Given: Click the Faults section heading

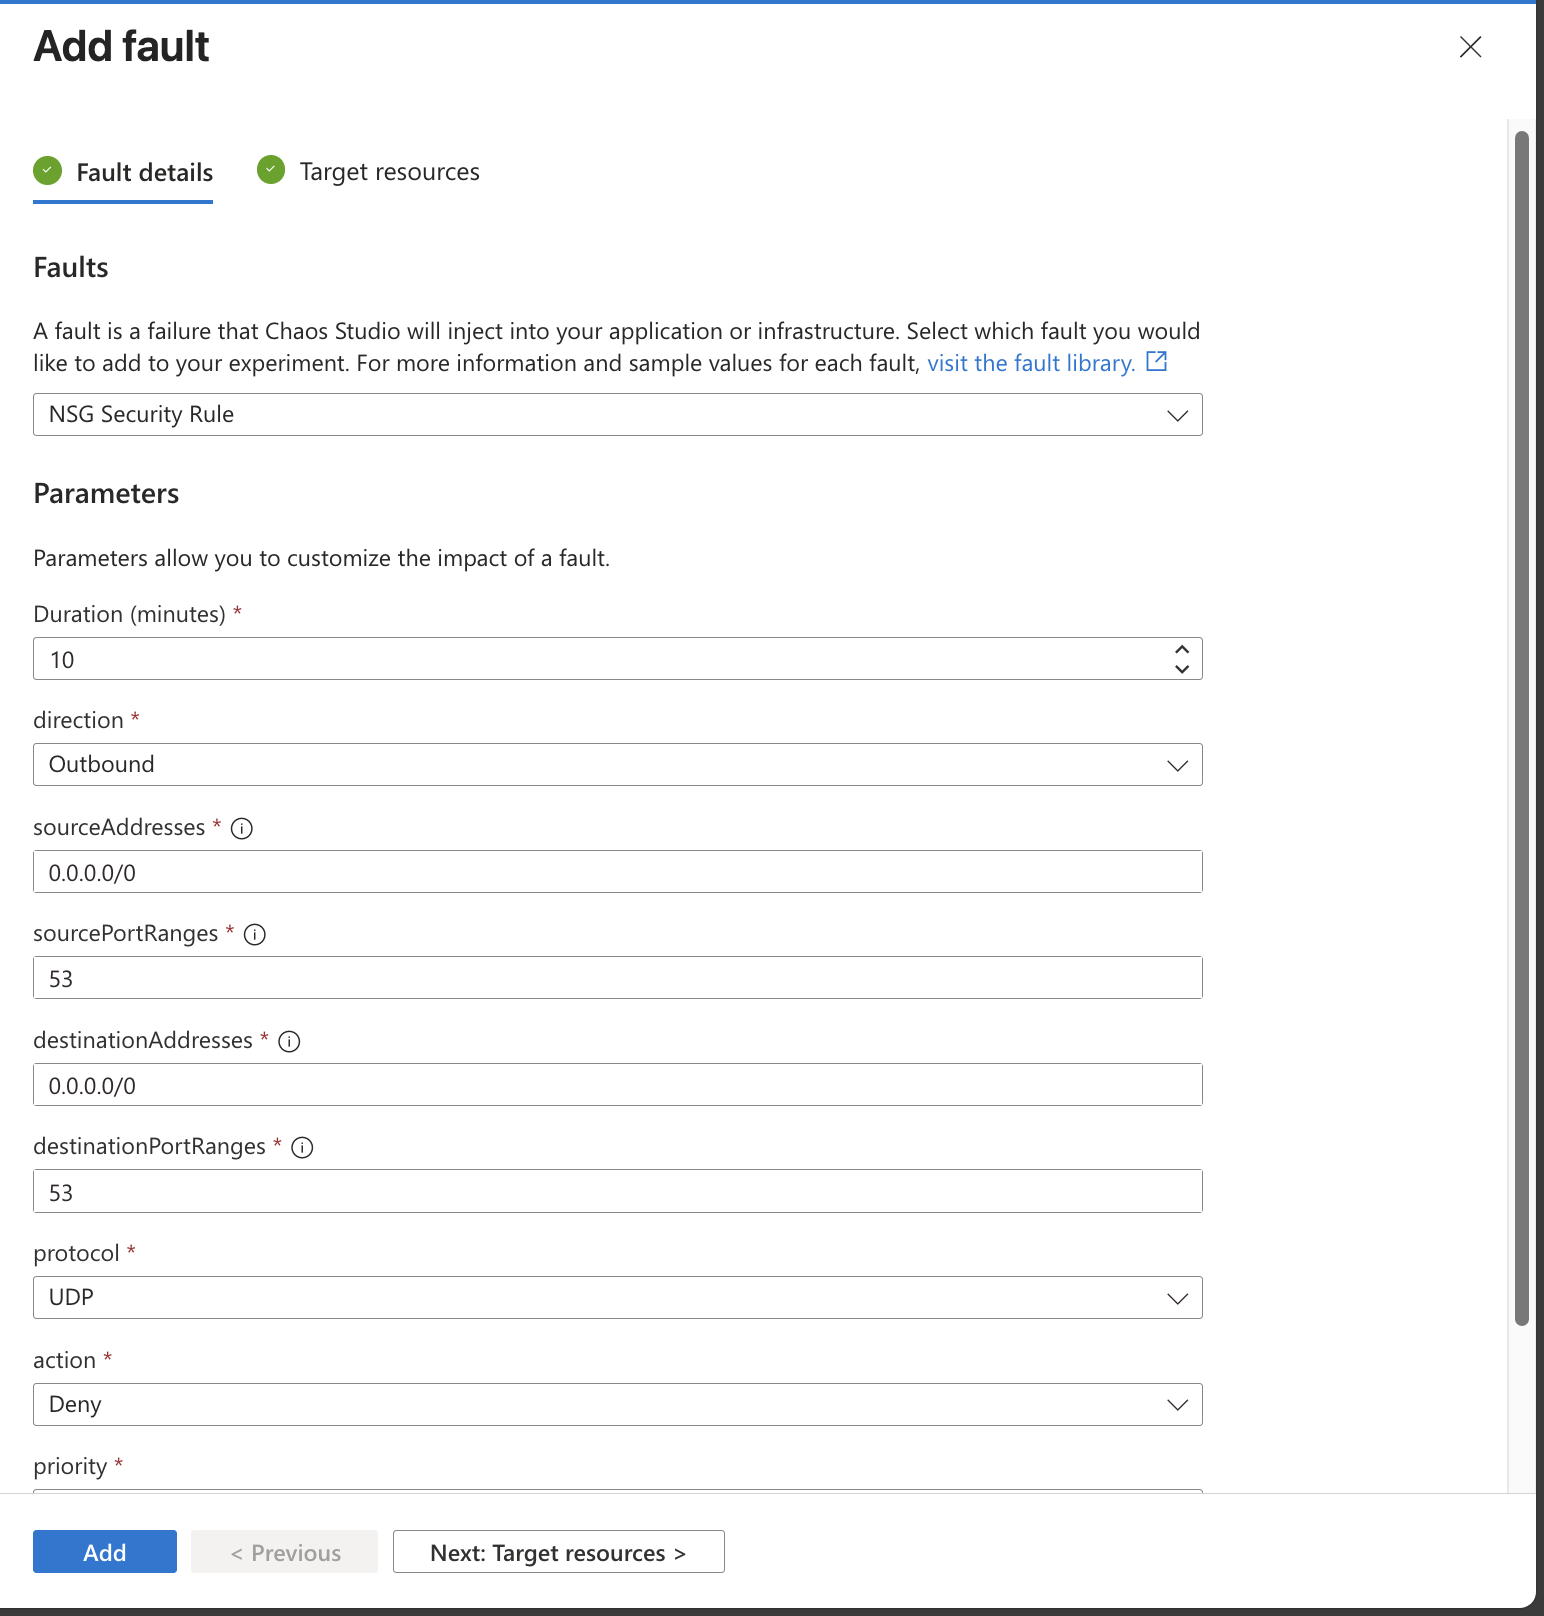Looking at the screenshot, I should [71, 268].
